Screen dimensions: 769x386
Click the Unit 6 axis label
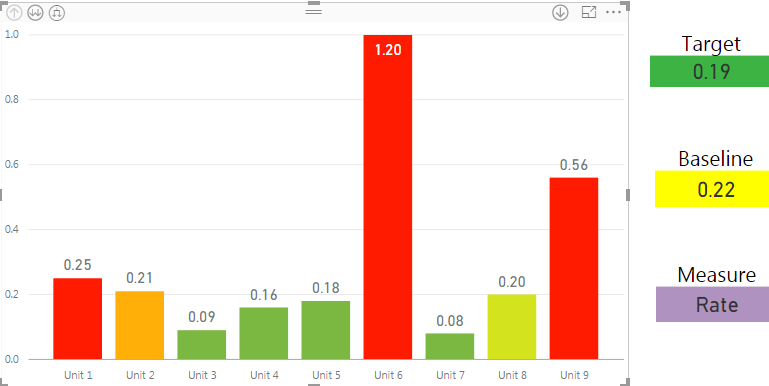click(388, 375)
